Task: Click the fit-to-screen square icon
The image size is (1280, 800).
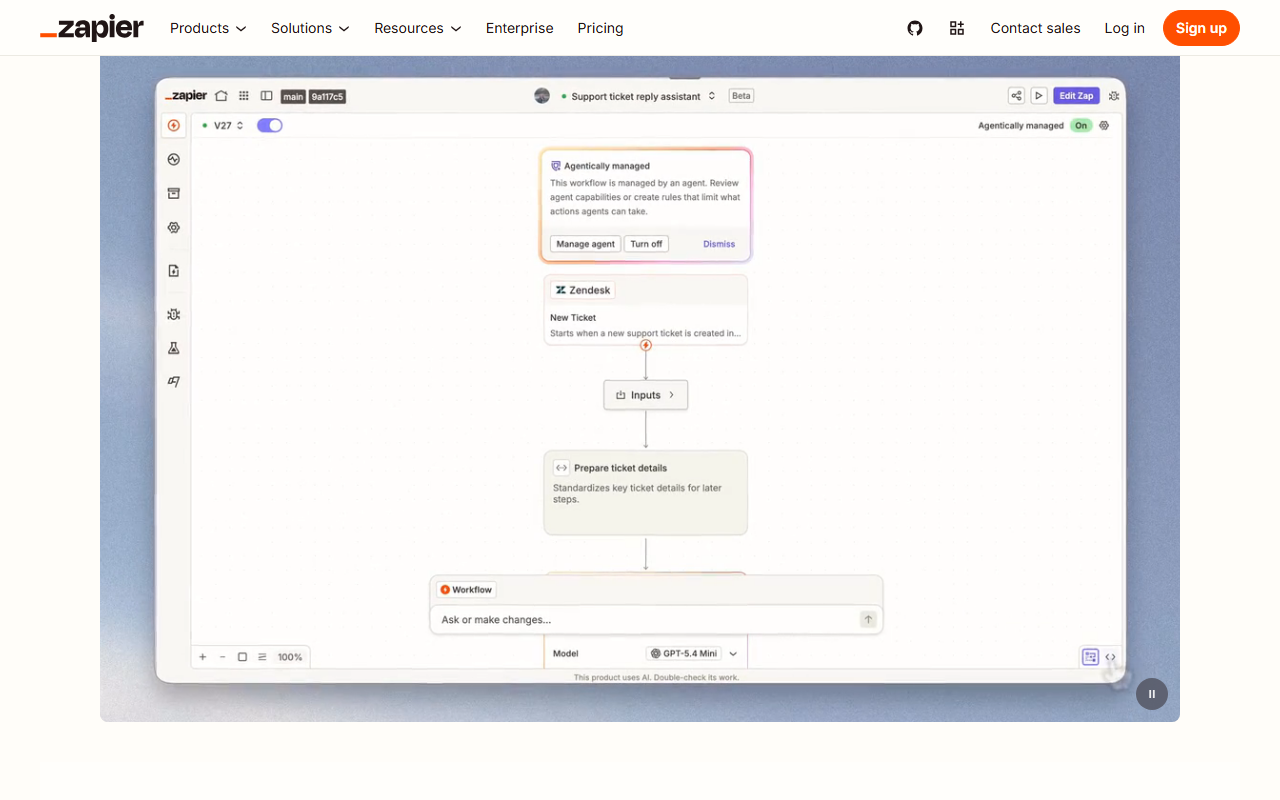Action: point(242,657)
